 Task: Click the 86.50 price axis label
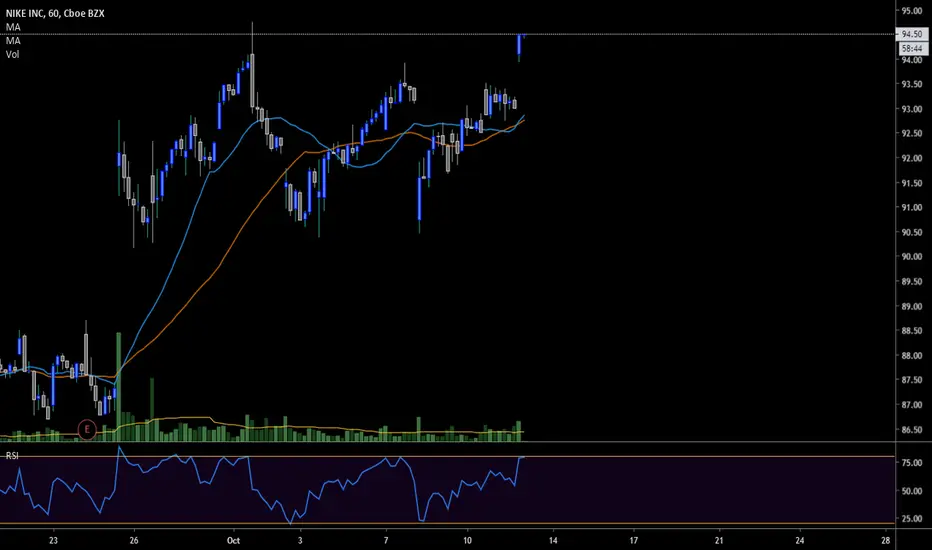912,429
